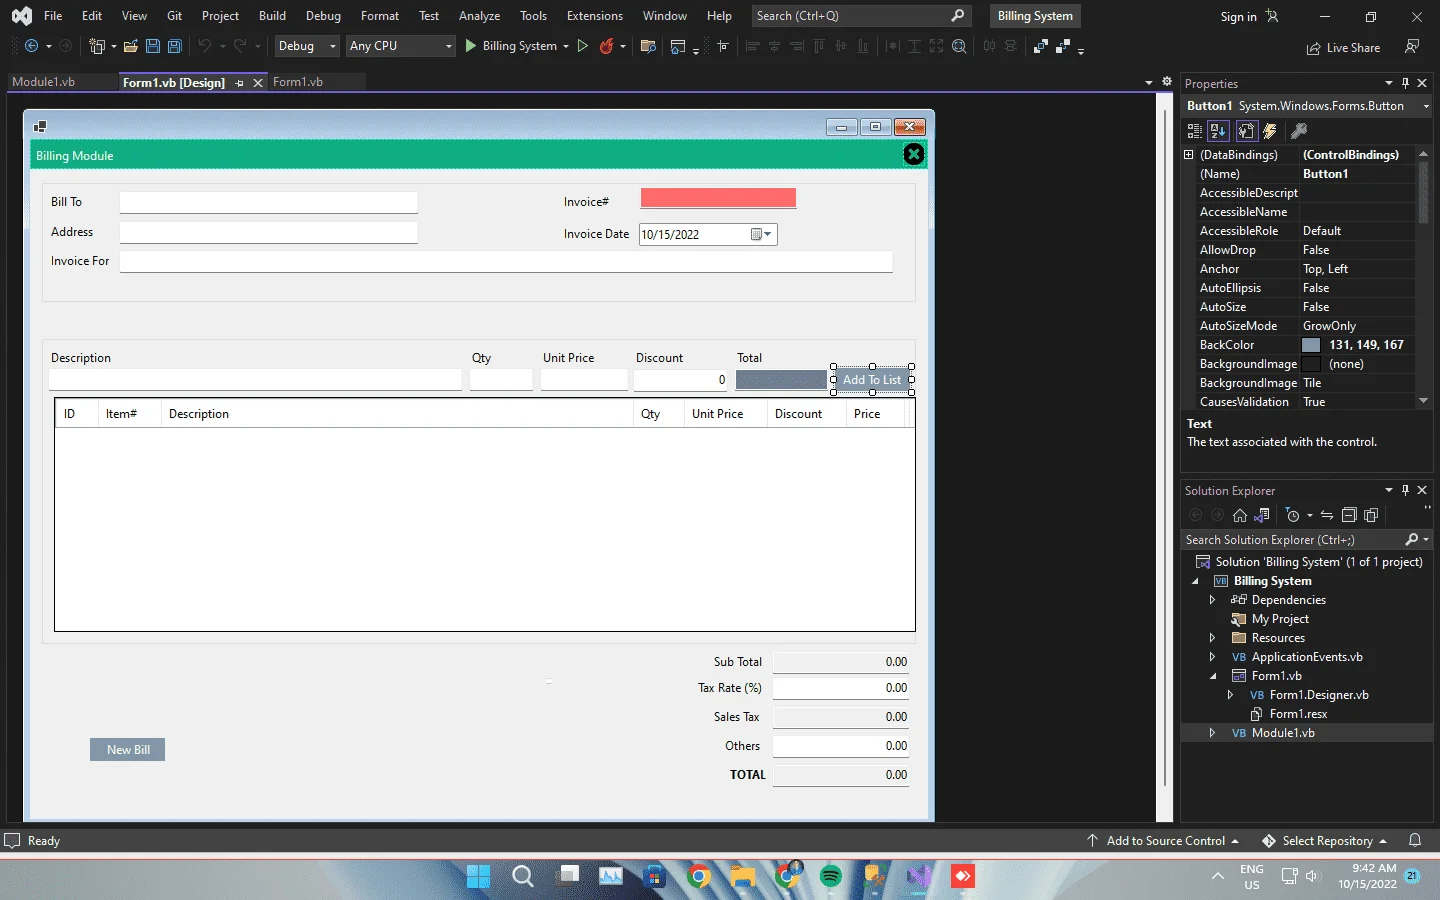
Task: Open the Any CPU platform dropdown
Action: click(400, 46)
